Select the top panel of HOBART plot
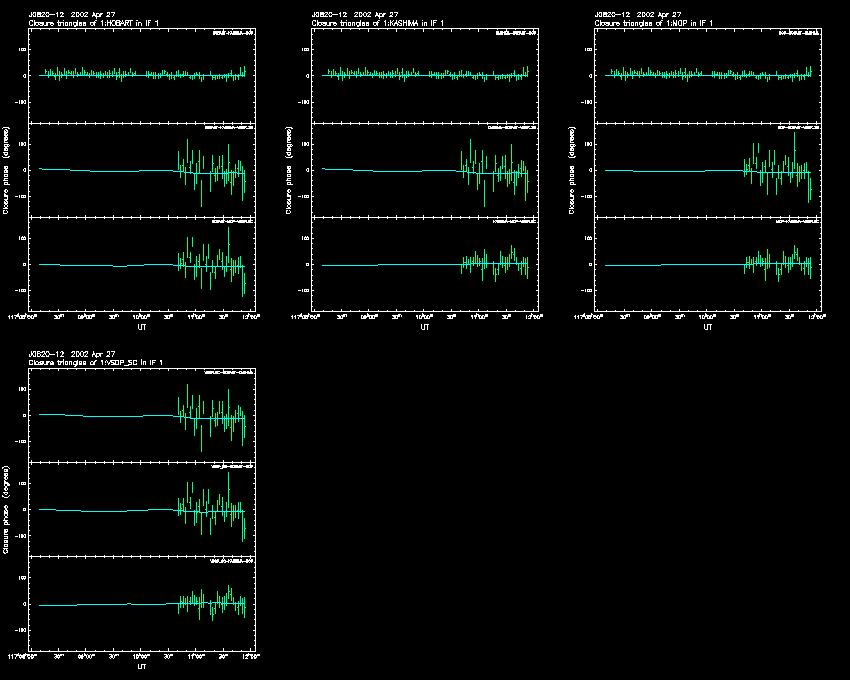Image resolution: width=850 pixels, height=680 pixels. pyautogui.click(x=142, y=75)
